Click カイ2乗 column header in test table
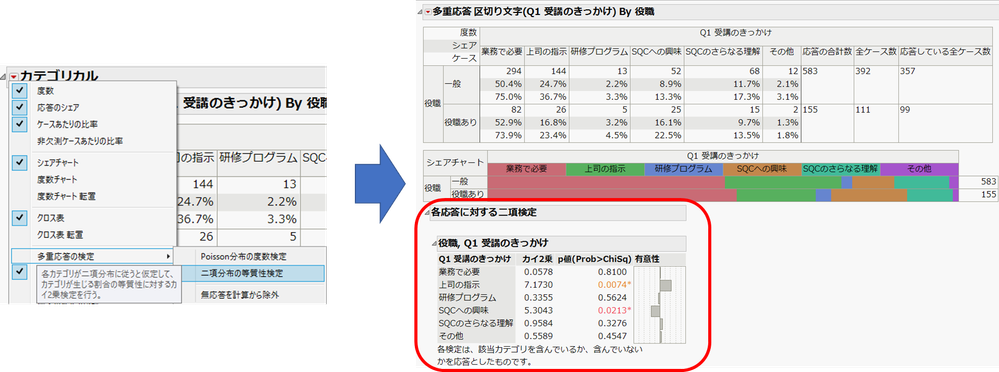 tap(538, 259)
